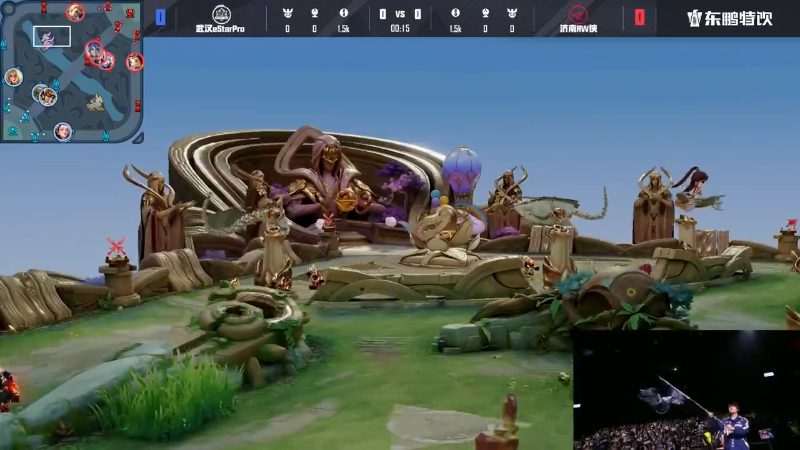Click the 00:15 match timer
This screenshot has width=800, height=450.
pos(400,29)
